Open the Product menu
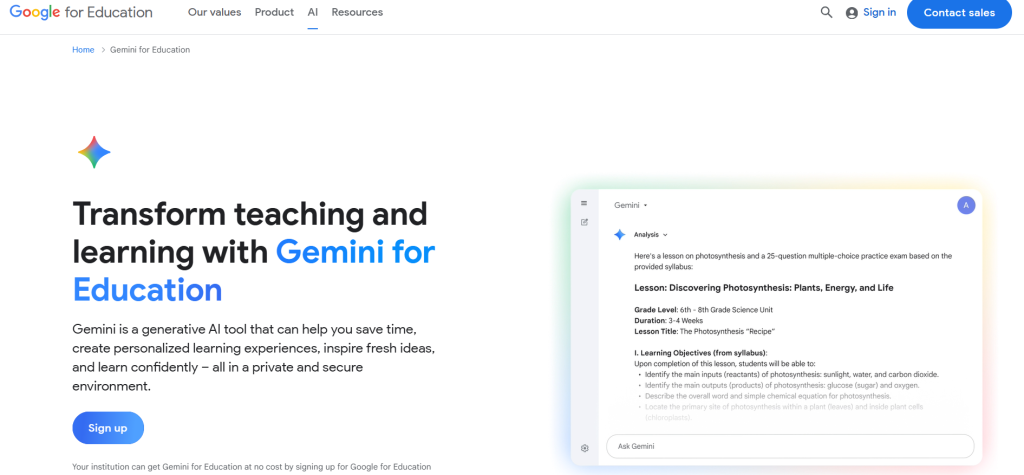Viewport: 1024px width, 475px height. point(274,13)
